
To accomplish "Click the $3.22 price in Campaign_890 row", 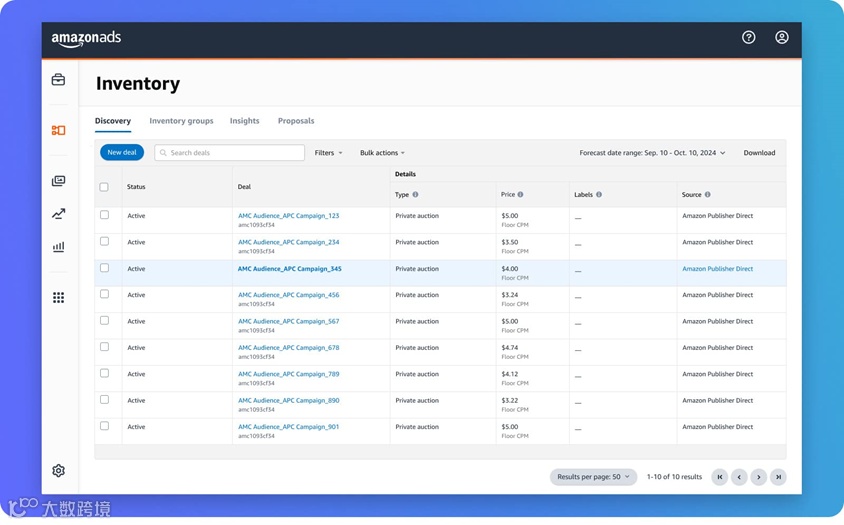I will (510, 401).
